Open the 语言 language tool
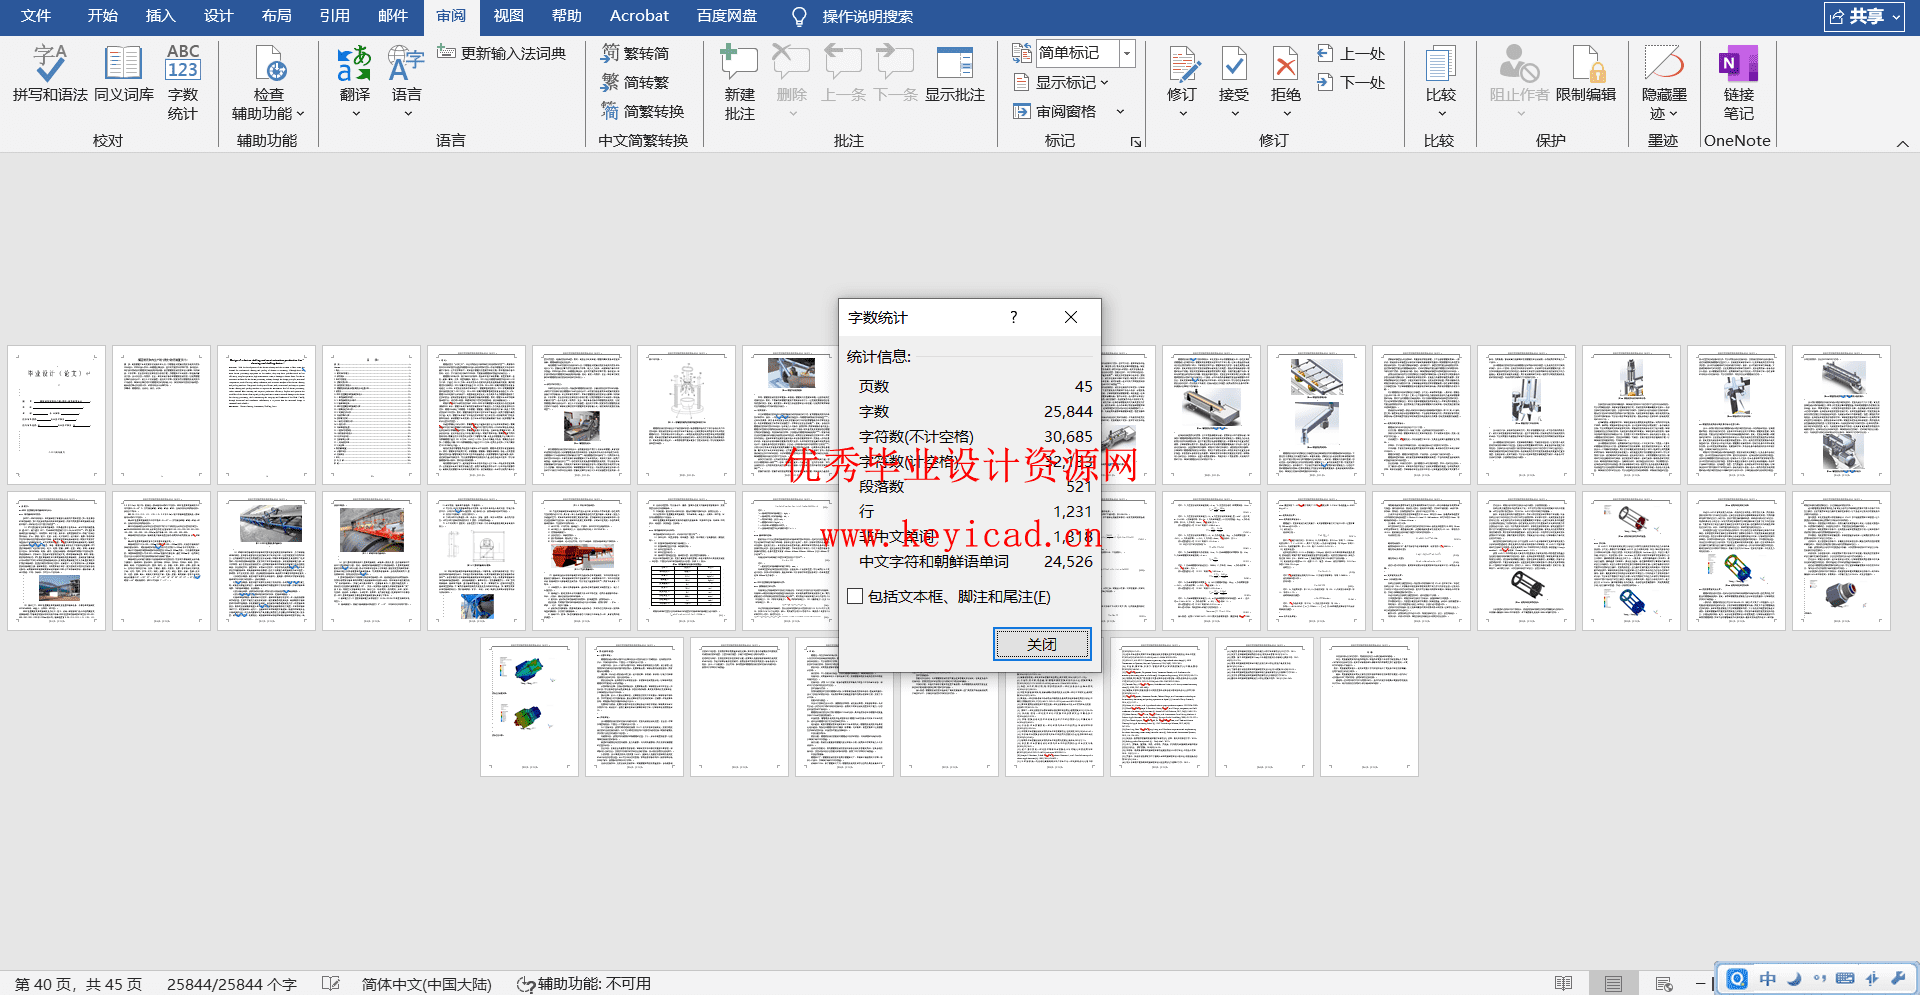 pyautogui.click(x=406, y=83)
